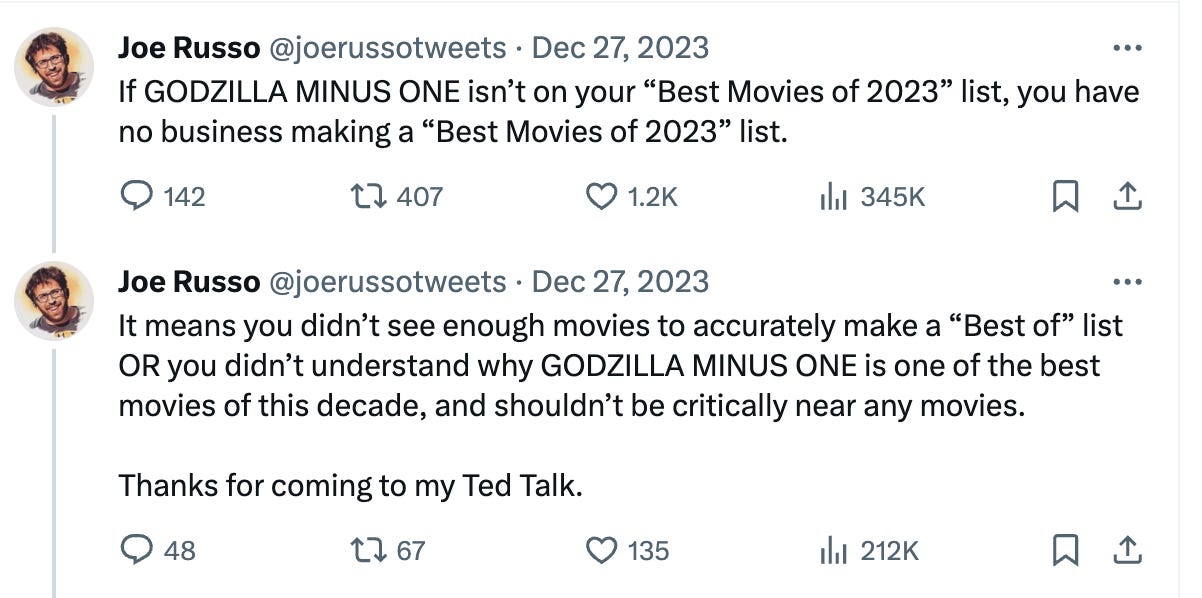Viewport: 1202px width, 598px height.
Task: Reply to the first Godzilla Minus One tweet
Action: tap(162, 197)
